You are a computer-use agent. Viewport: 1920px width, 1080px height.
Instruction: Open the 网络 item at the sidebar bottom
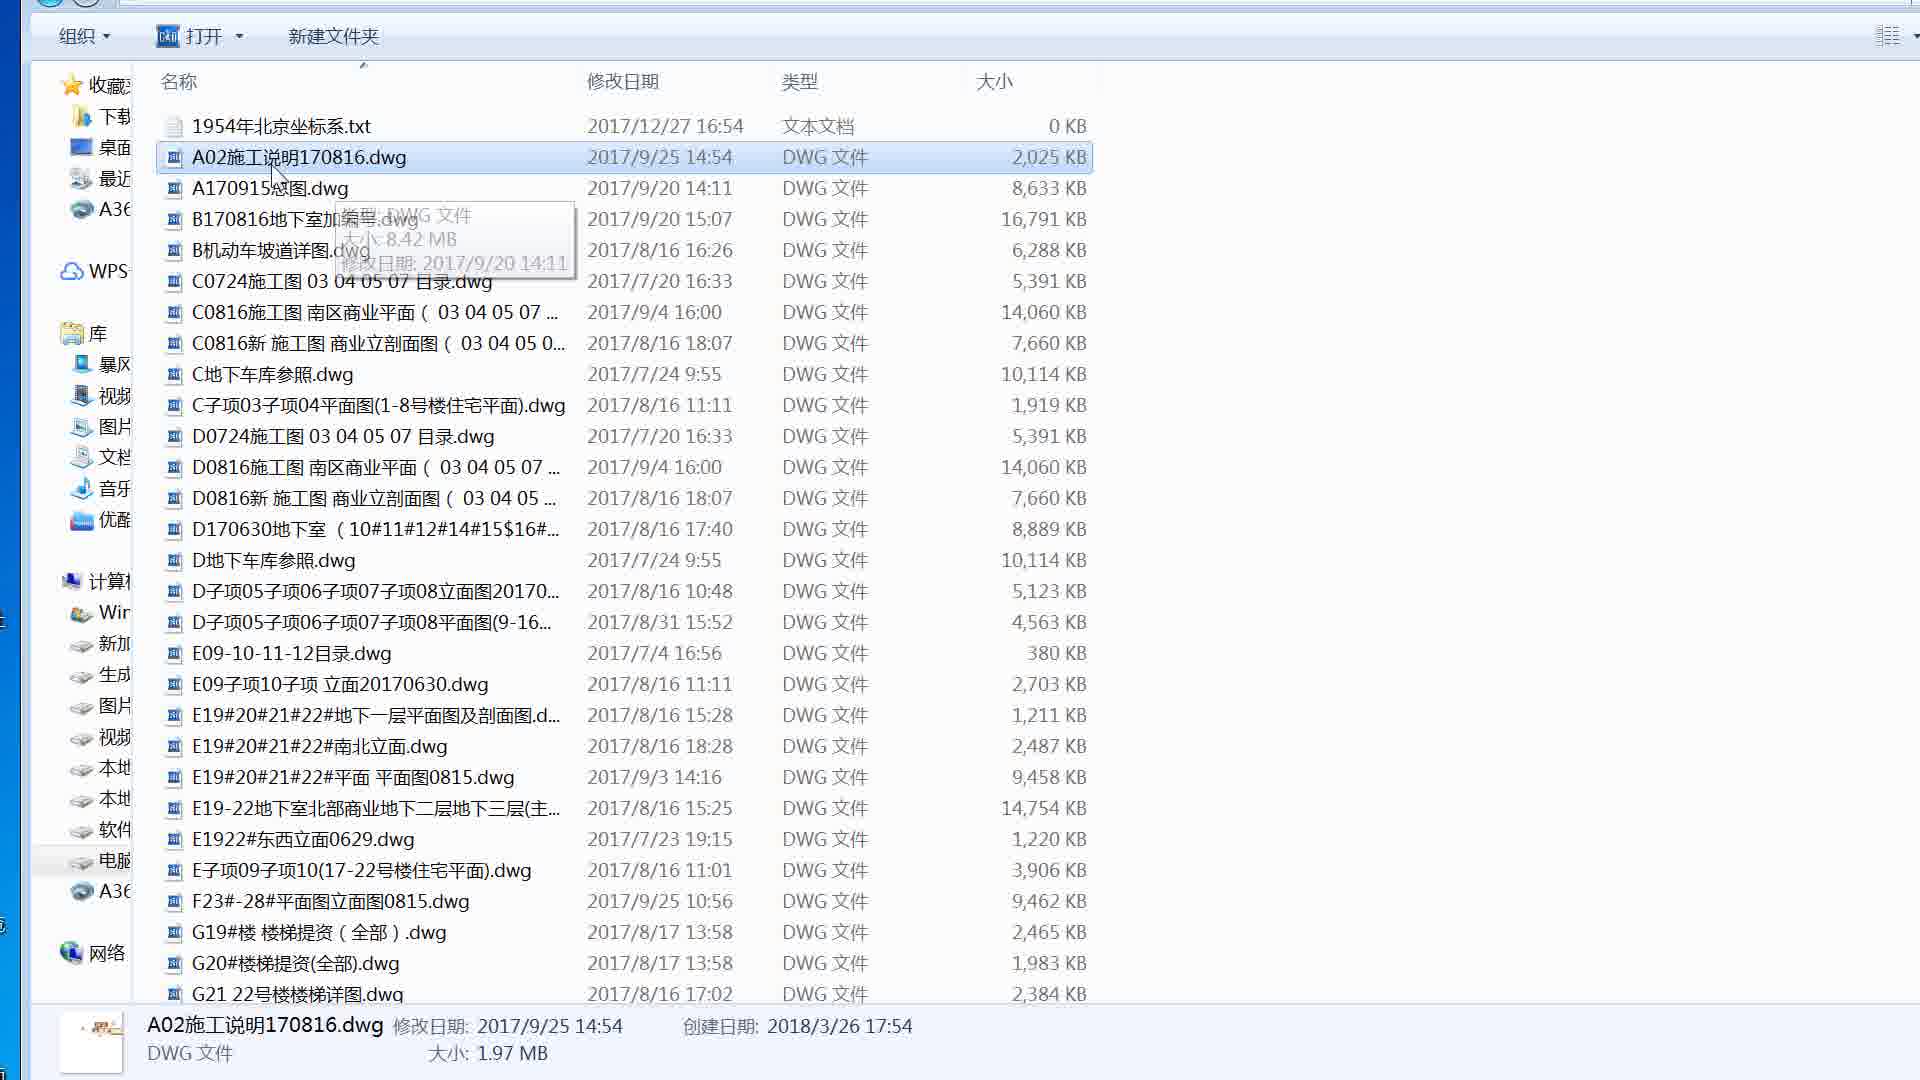pos(103,953)
